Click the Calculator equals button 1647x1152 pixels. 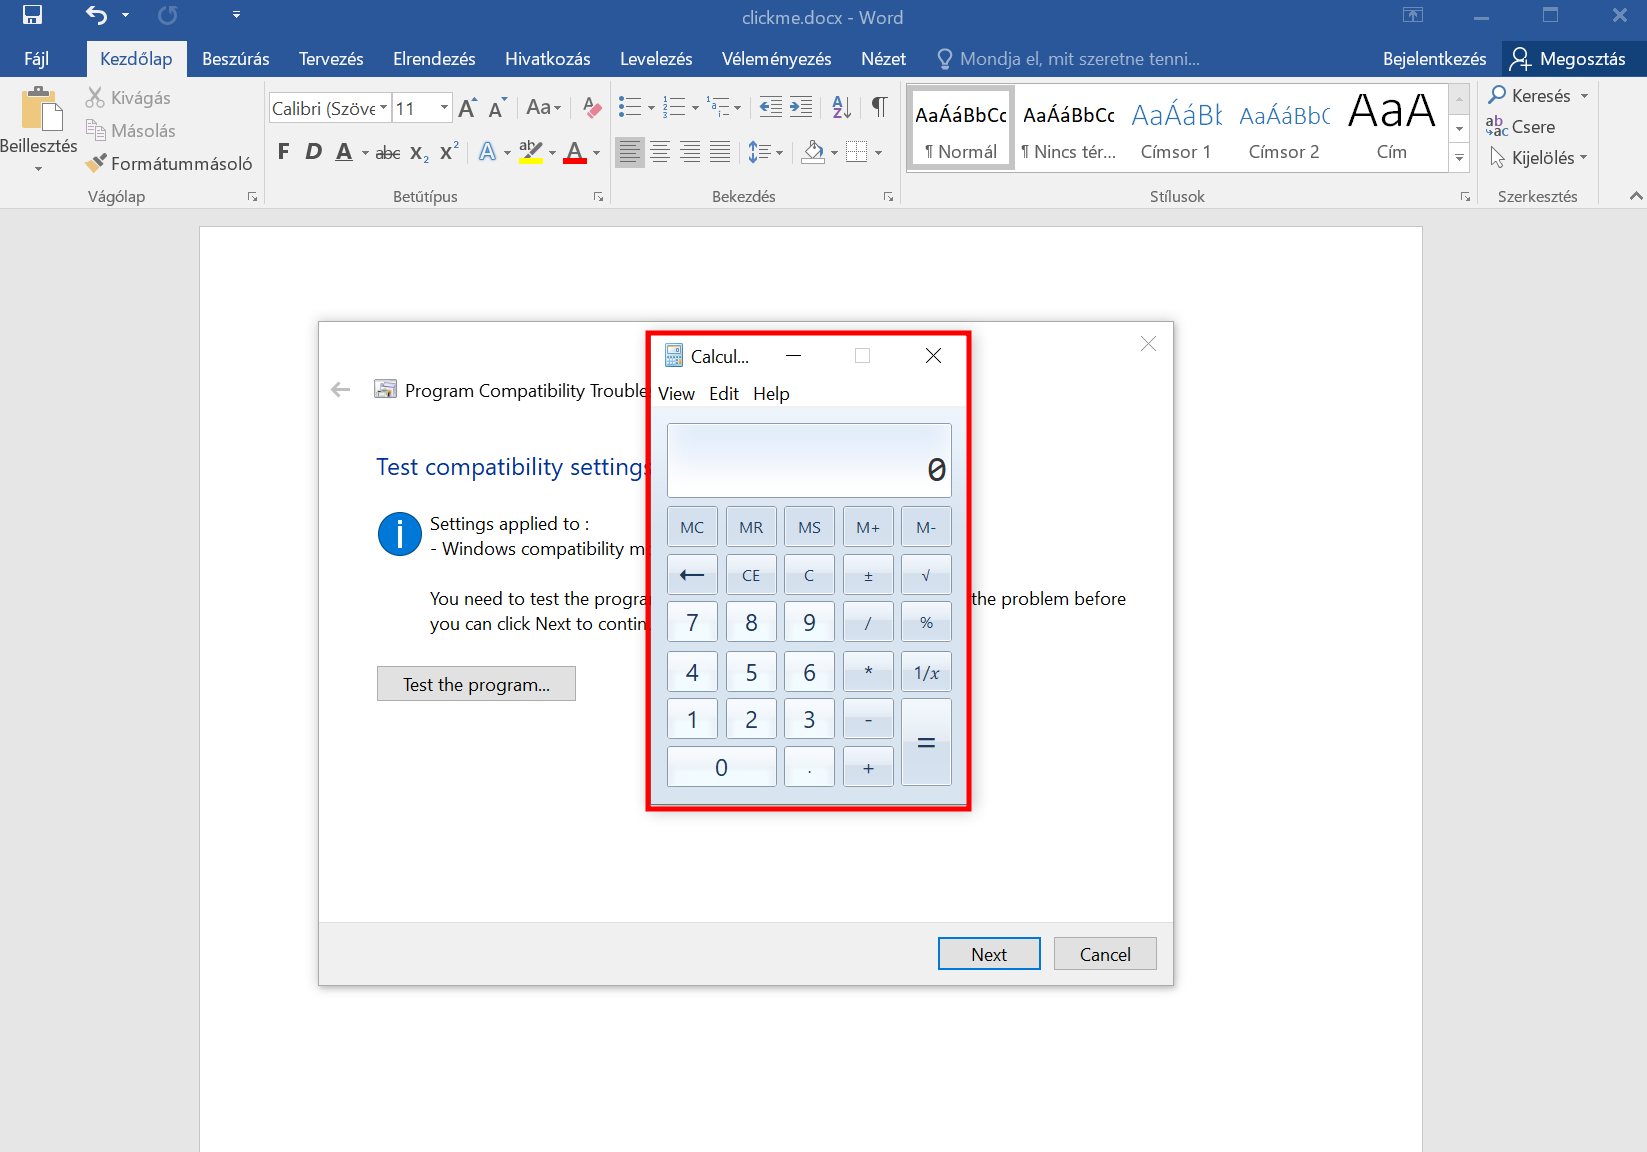pos(926,743)
